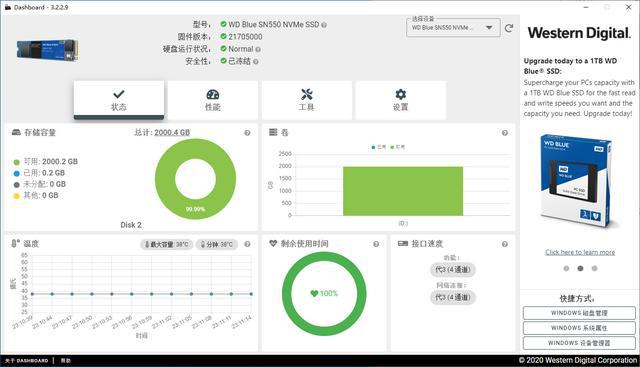Click the 未分配: 0 GB legend entry
This screenshot has height=367, width=640.
[40, 185]
